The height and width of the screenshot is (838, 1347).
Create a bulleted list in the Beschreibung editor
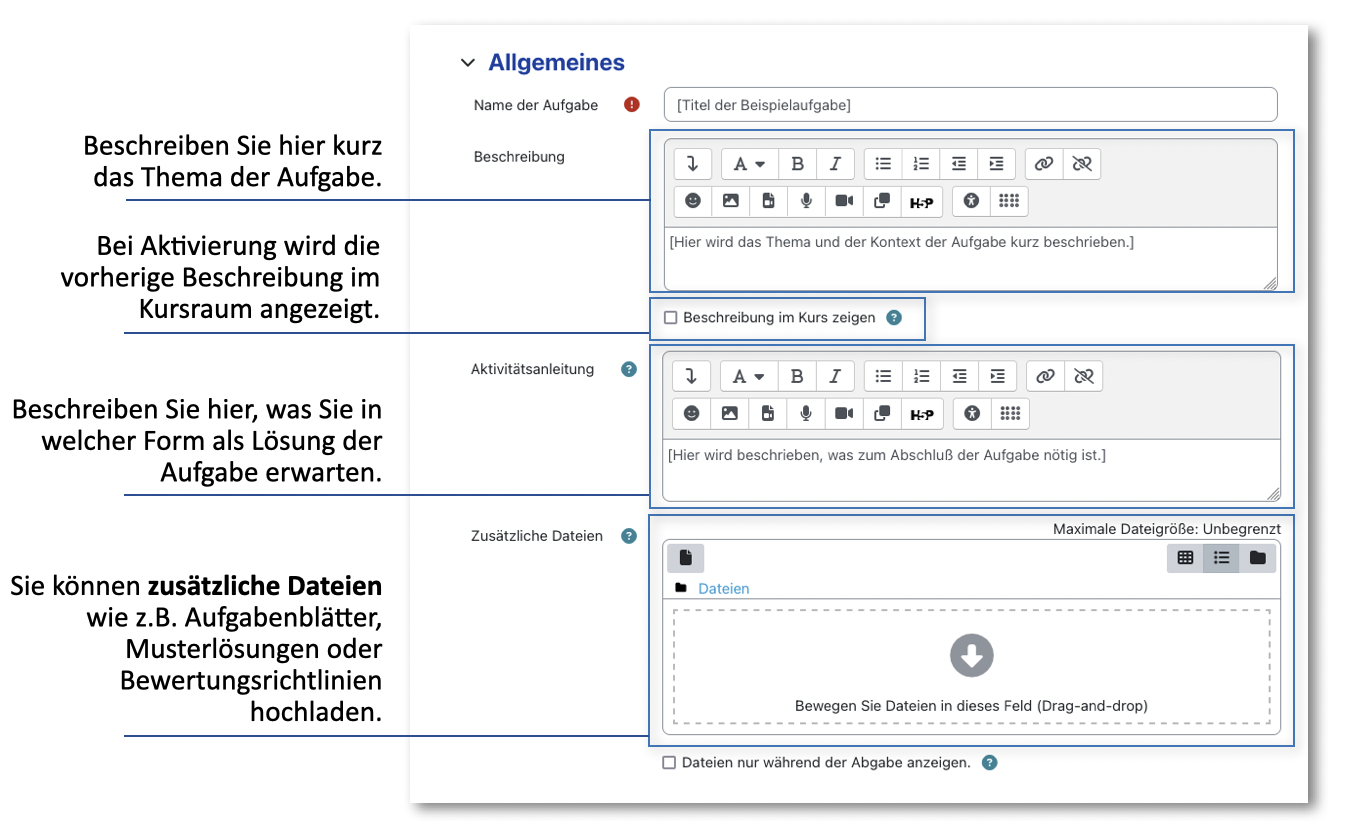click(x=883, y=164)
